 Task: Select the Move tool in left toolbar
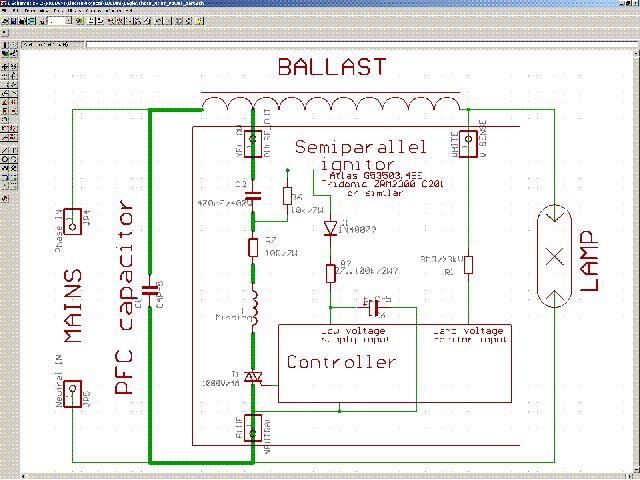(5, 67)
